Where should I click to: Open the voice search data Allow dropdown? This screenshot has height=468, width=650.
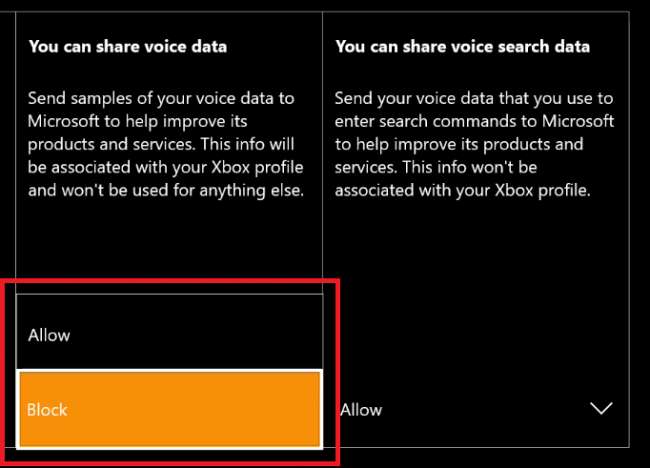pyautogui.click(x=470, y=409)
